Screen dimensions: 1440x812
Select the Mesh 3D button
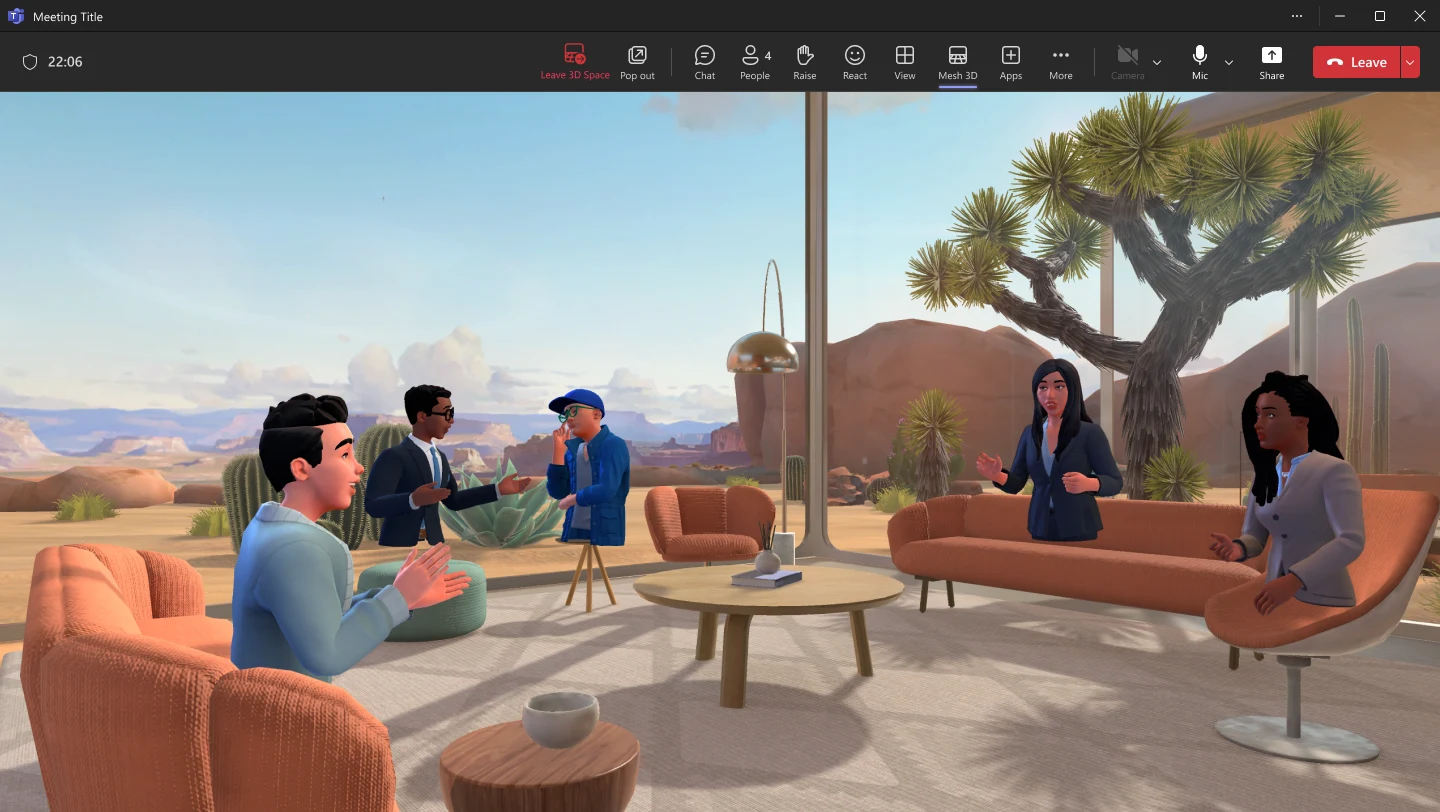point(958,62)
